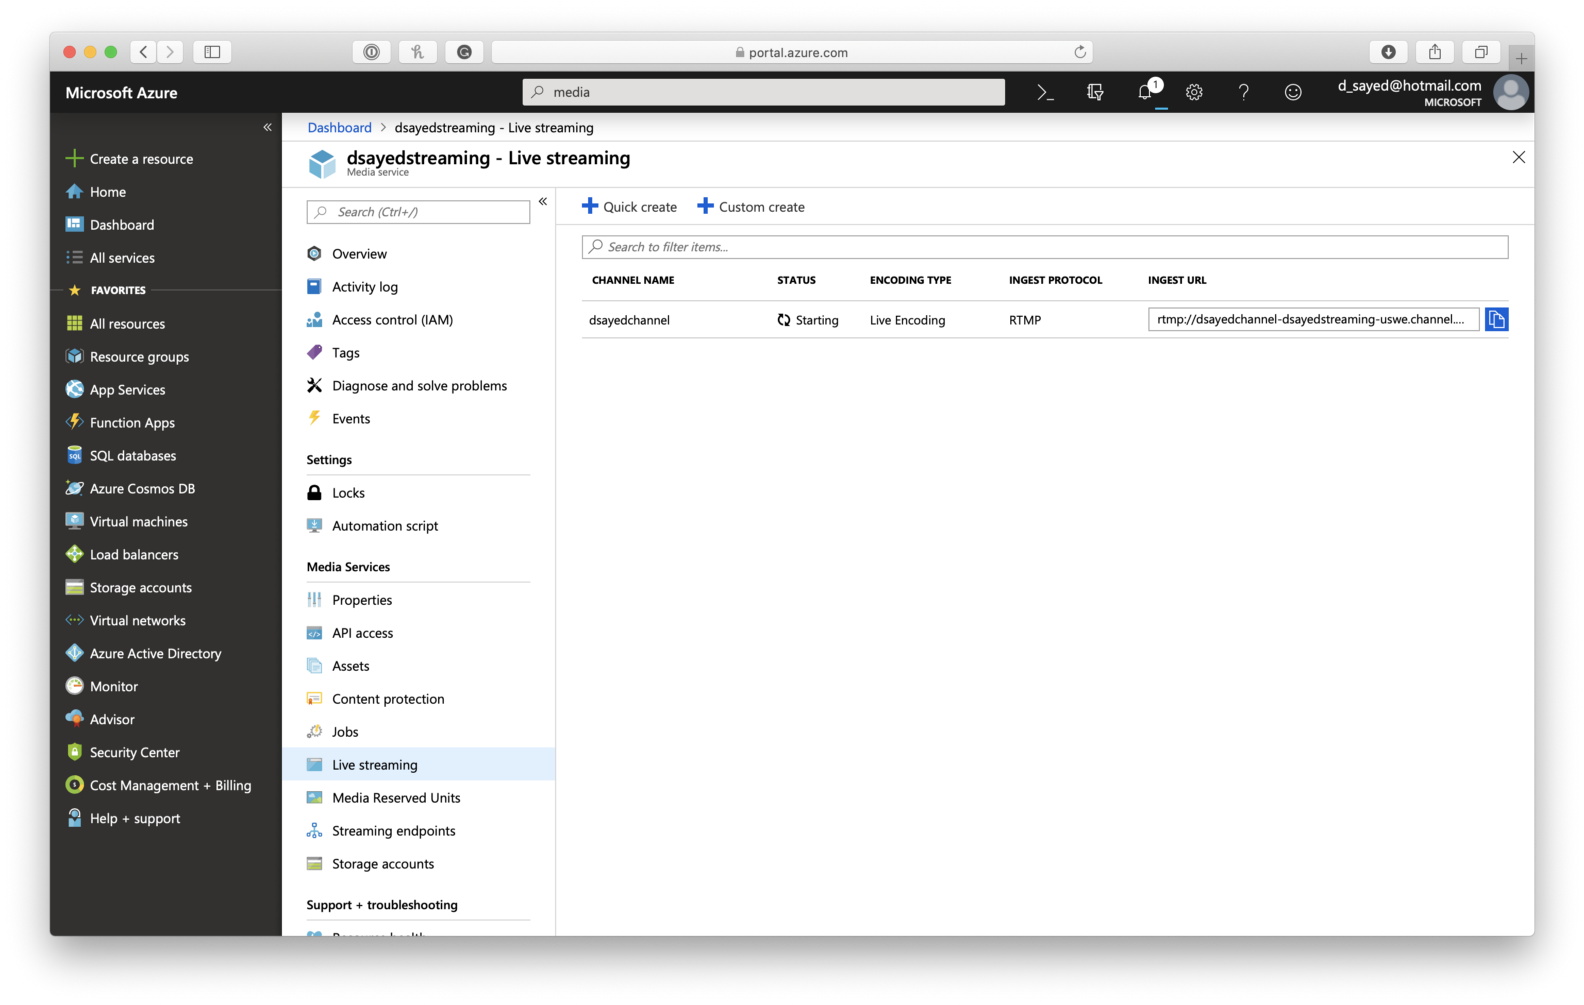Image resolution: width=1584 pixels, height=1005 pixels.
Task: Open App Services favorite
Action: 115,390
